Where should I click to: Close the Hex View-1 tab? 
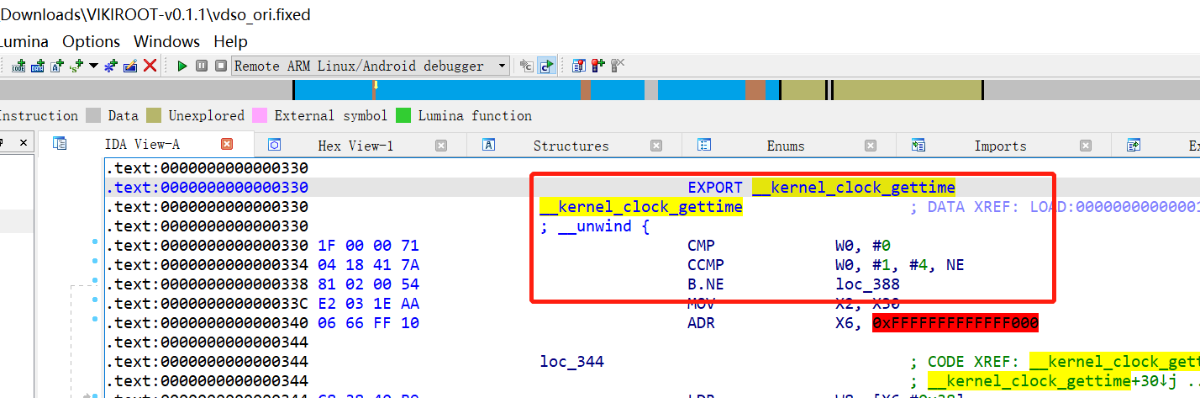(441, 146)
